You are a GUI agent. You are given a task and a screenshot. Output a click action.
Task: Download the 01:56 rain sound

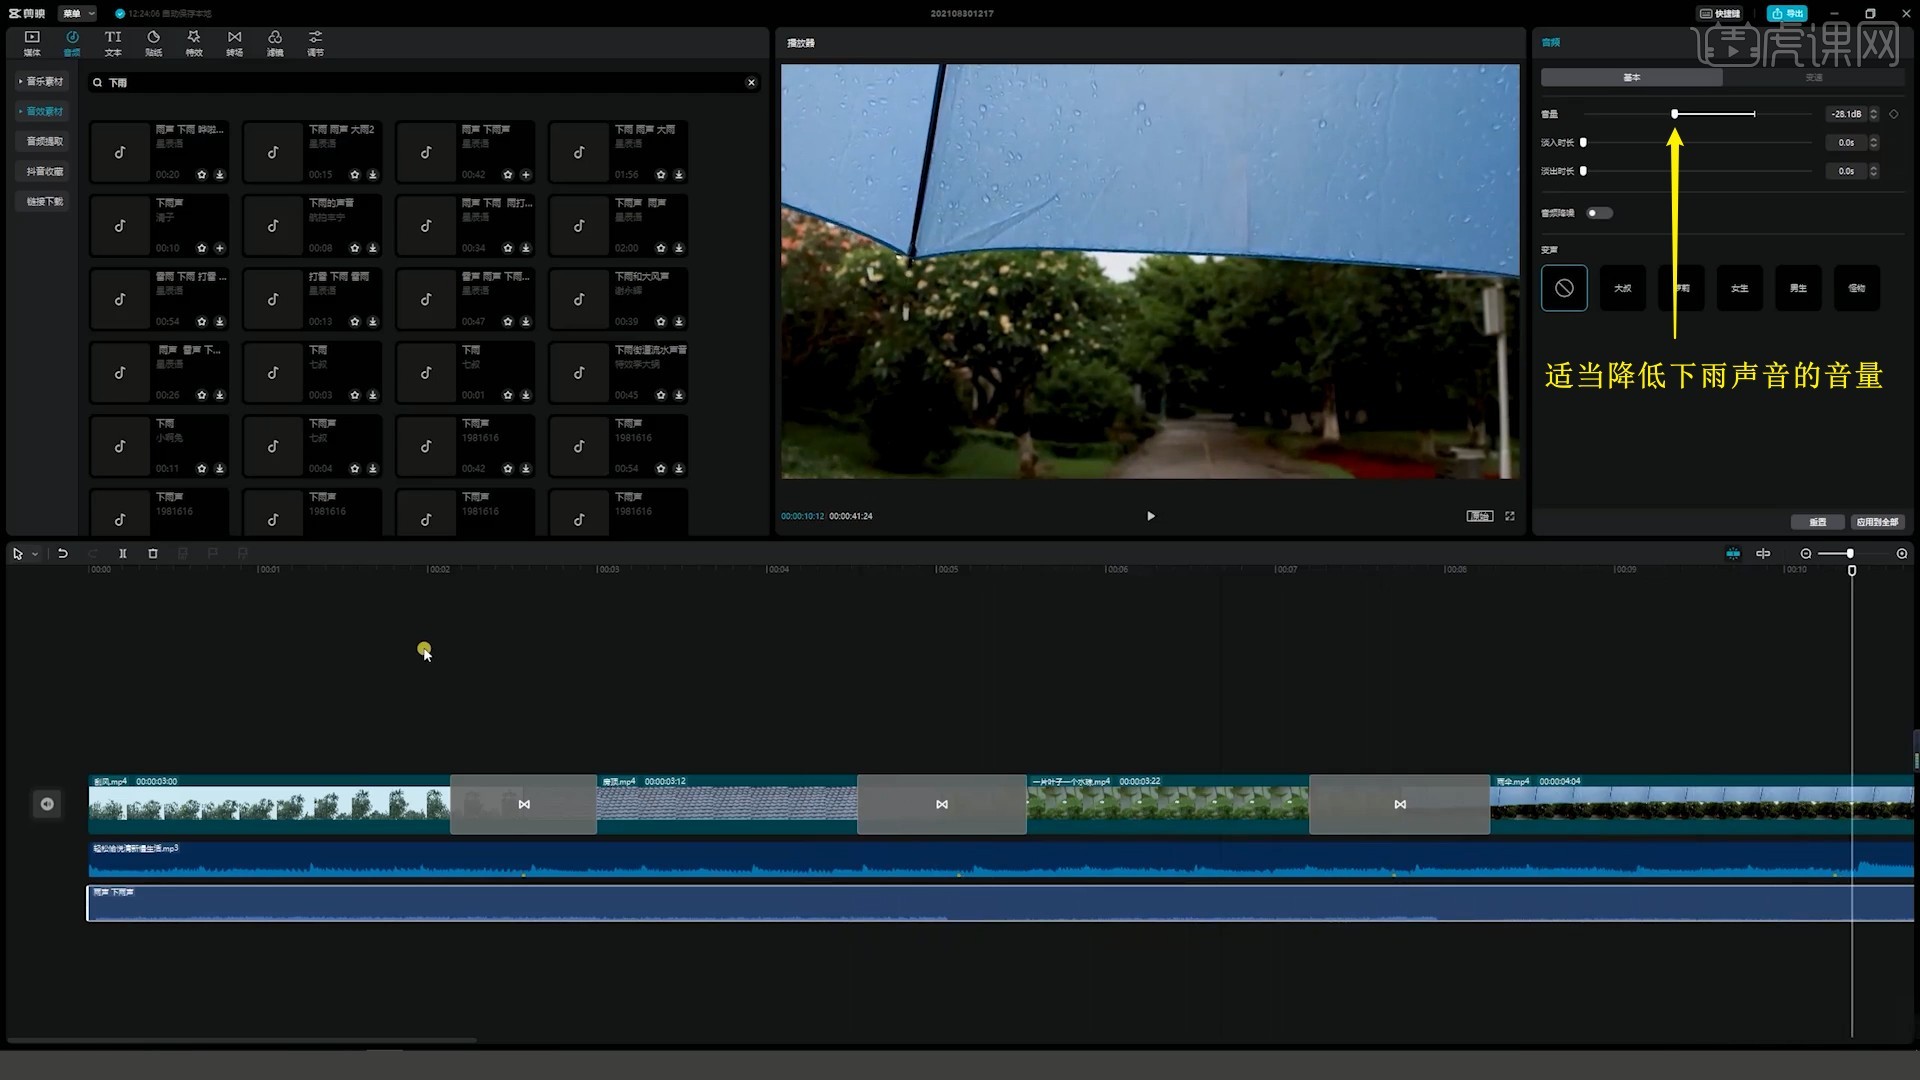[x=679, y=175]
